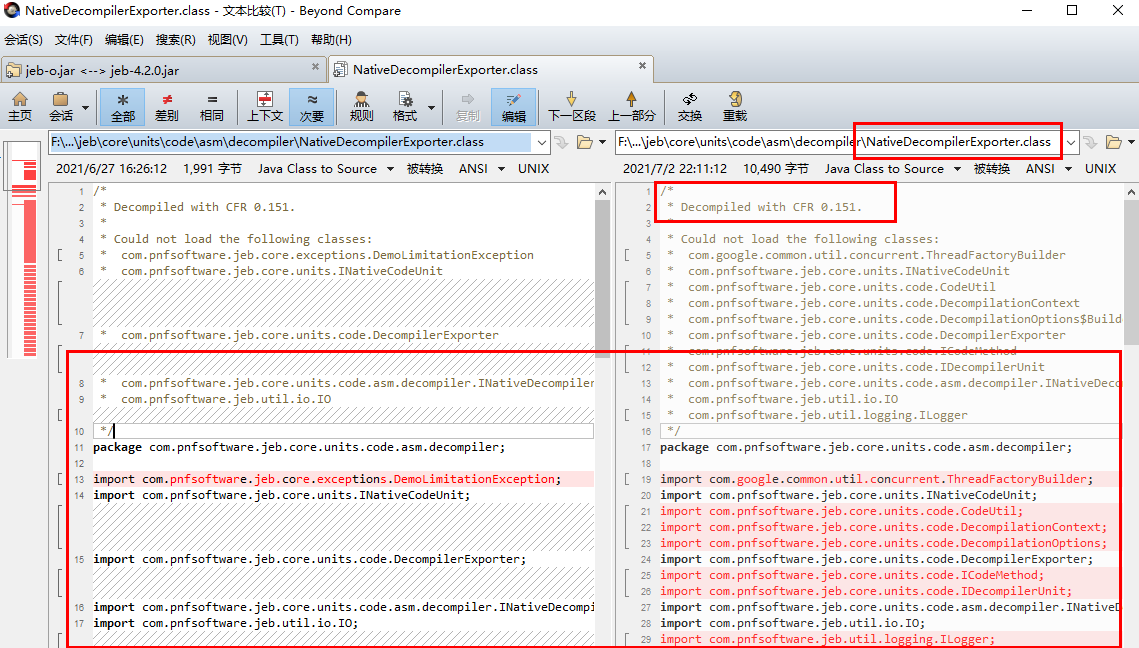Open the Search (搜索) menu
This screenshot has height=648, width=1139.
[x=175, y=40]
